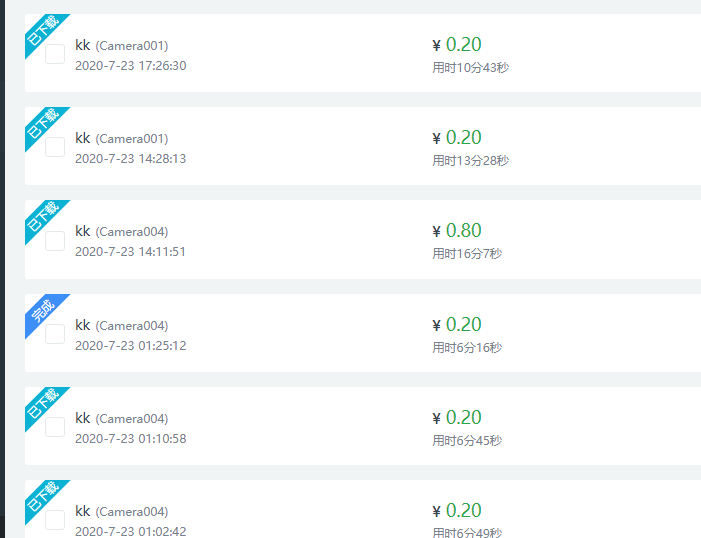
Task: Select the ¥ 0.80 price amount
Action: coord(457,231)
